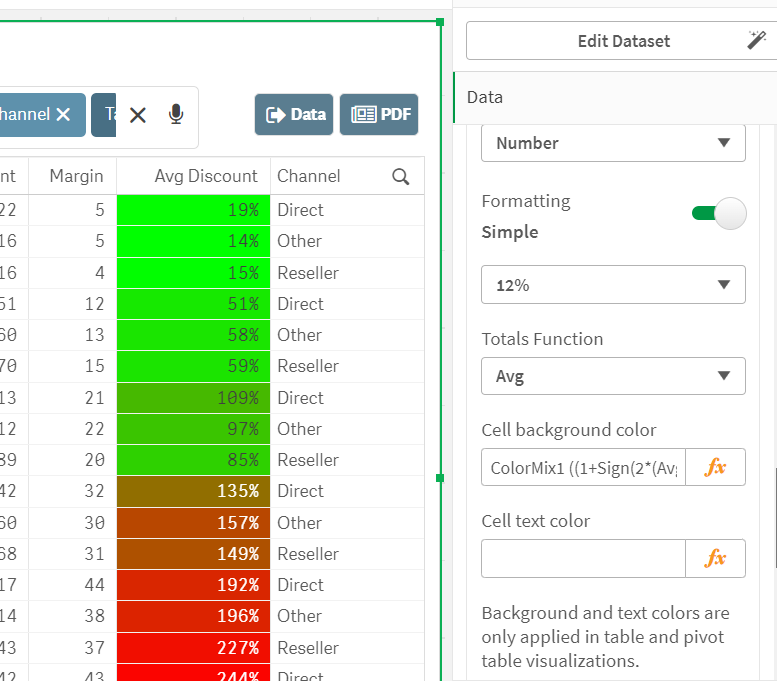Clear the search with the black X icon
Viewport: 777px width, 681px height.
tap(138, 115)
